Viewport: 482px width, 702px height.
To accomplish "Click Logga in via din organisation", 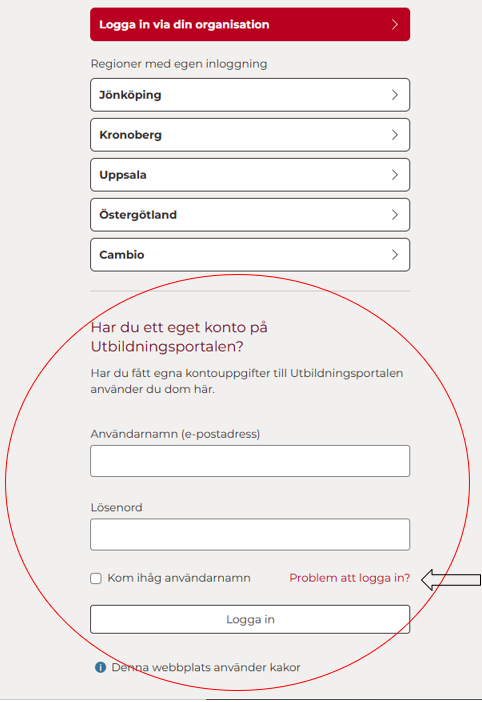I will point(250,24).
